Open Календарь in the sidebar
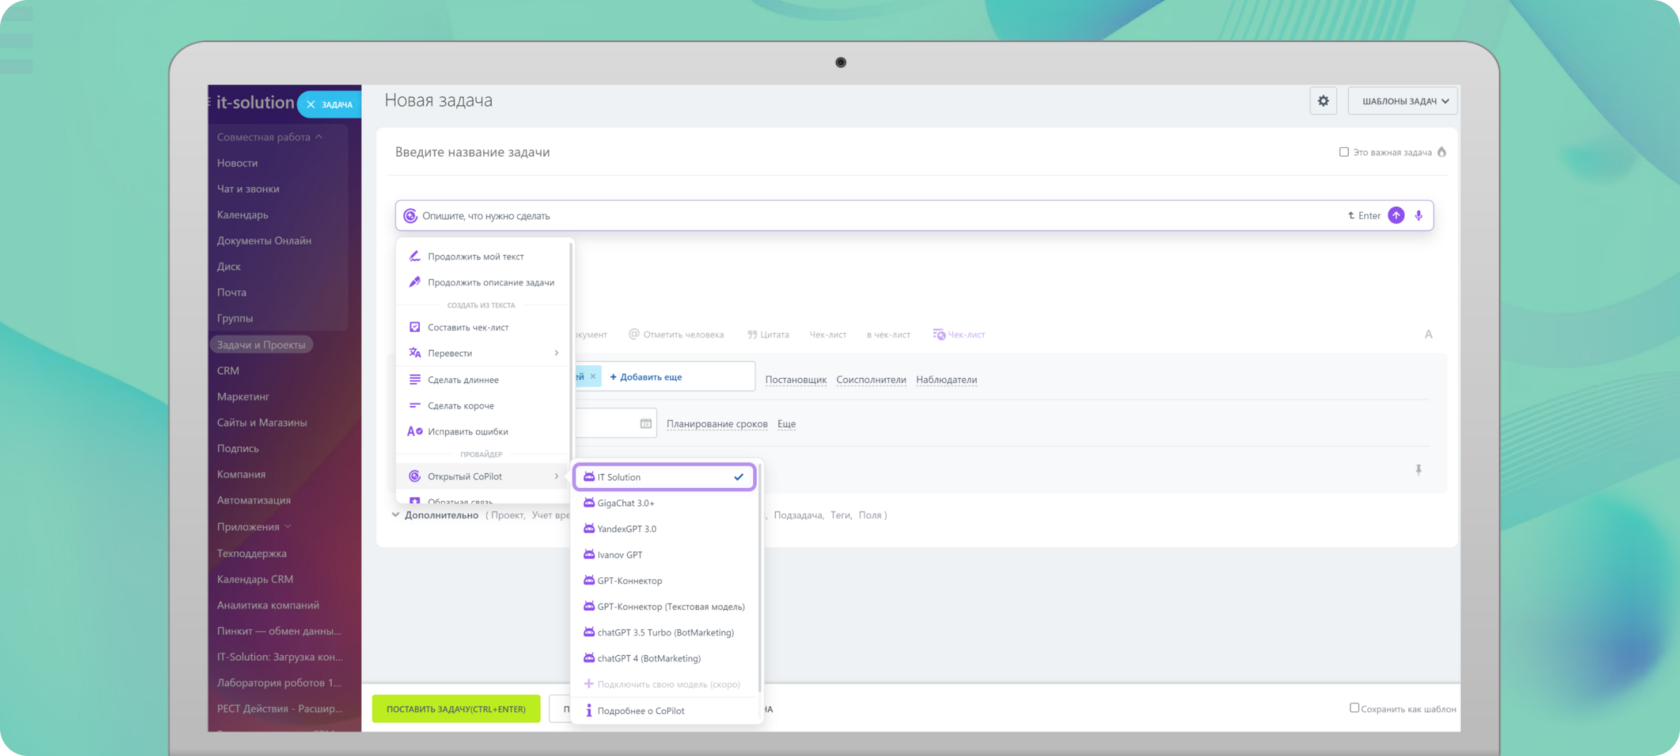1680x756 pixels. (242, 215)
